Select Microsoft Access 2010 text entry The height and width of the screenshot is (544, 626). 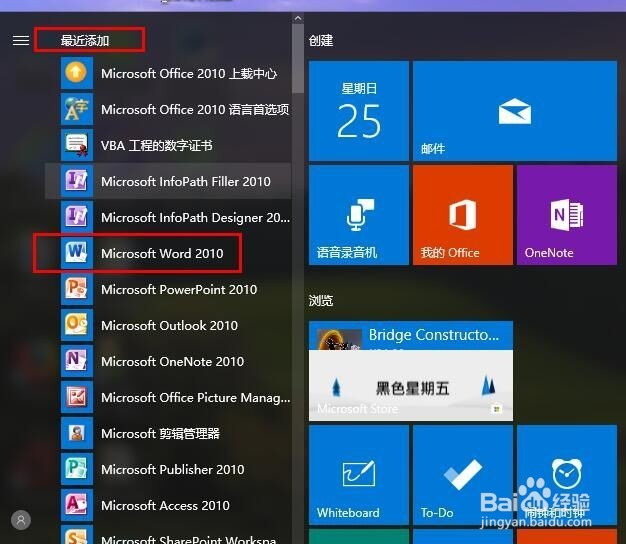[165, 505]
